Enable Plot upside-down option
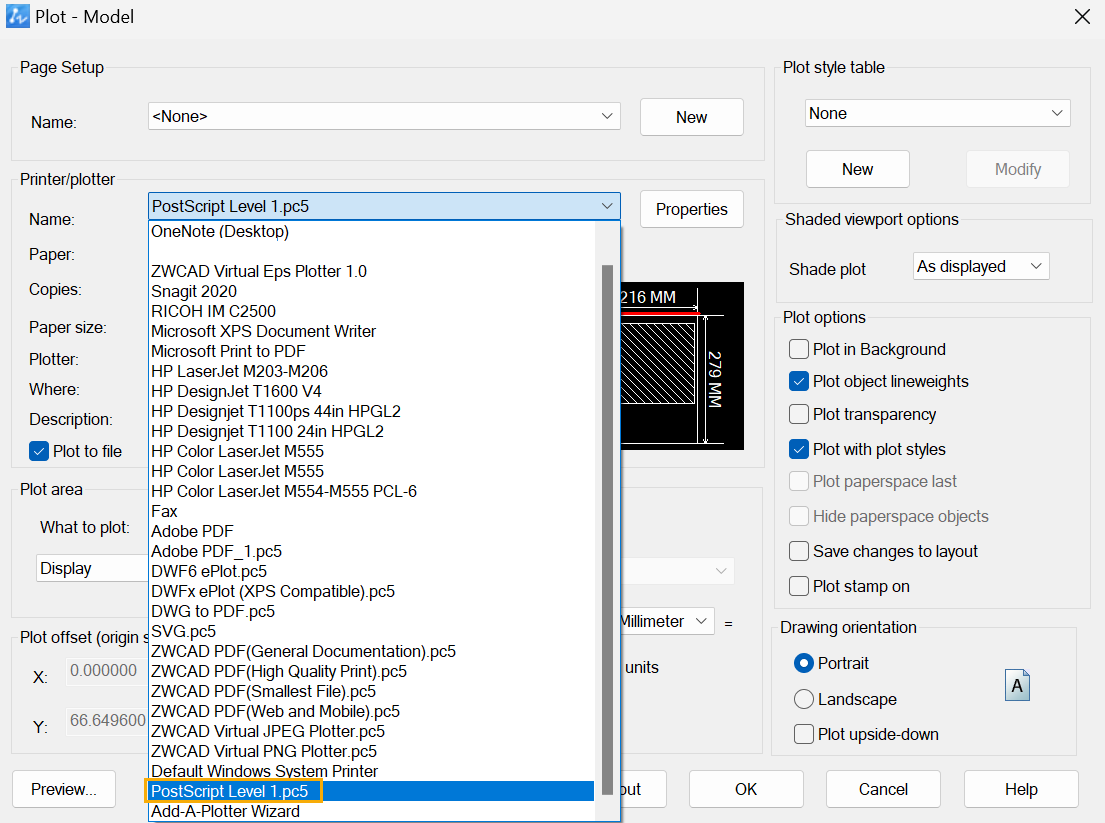 click(x=803, y=734)
